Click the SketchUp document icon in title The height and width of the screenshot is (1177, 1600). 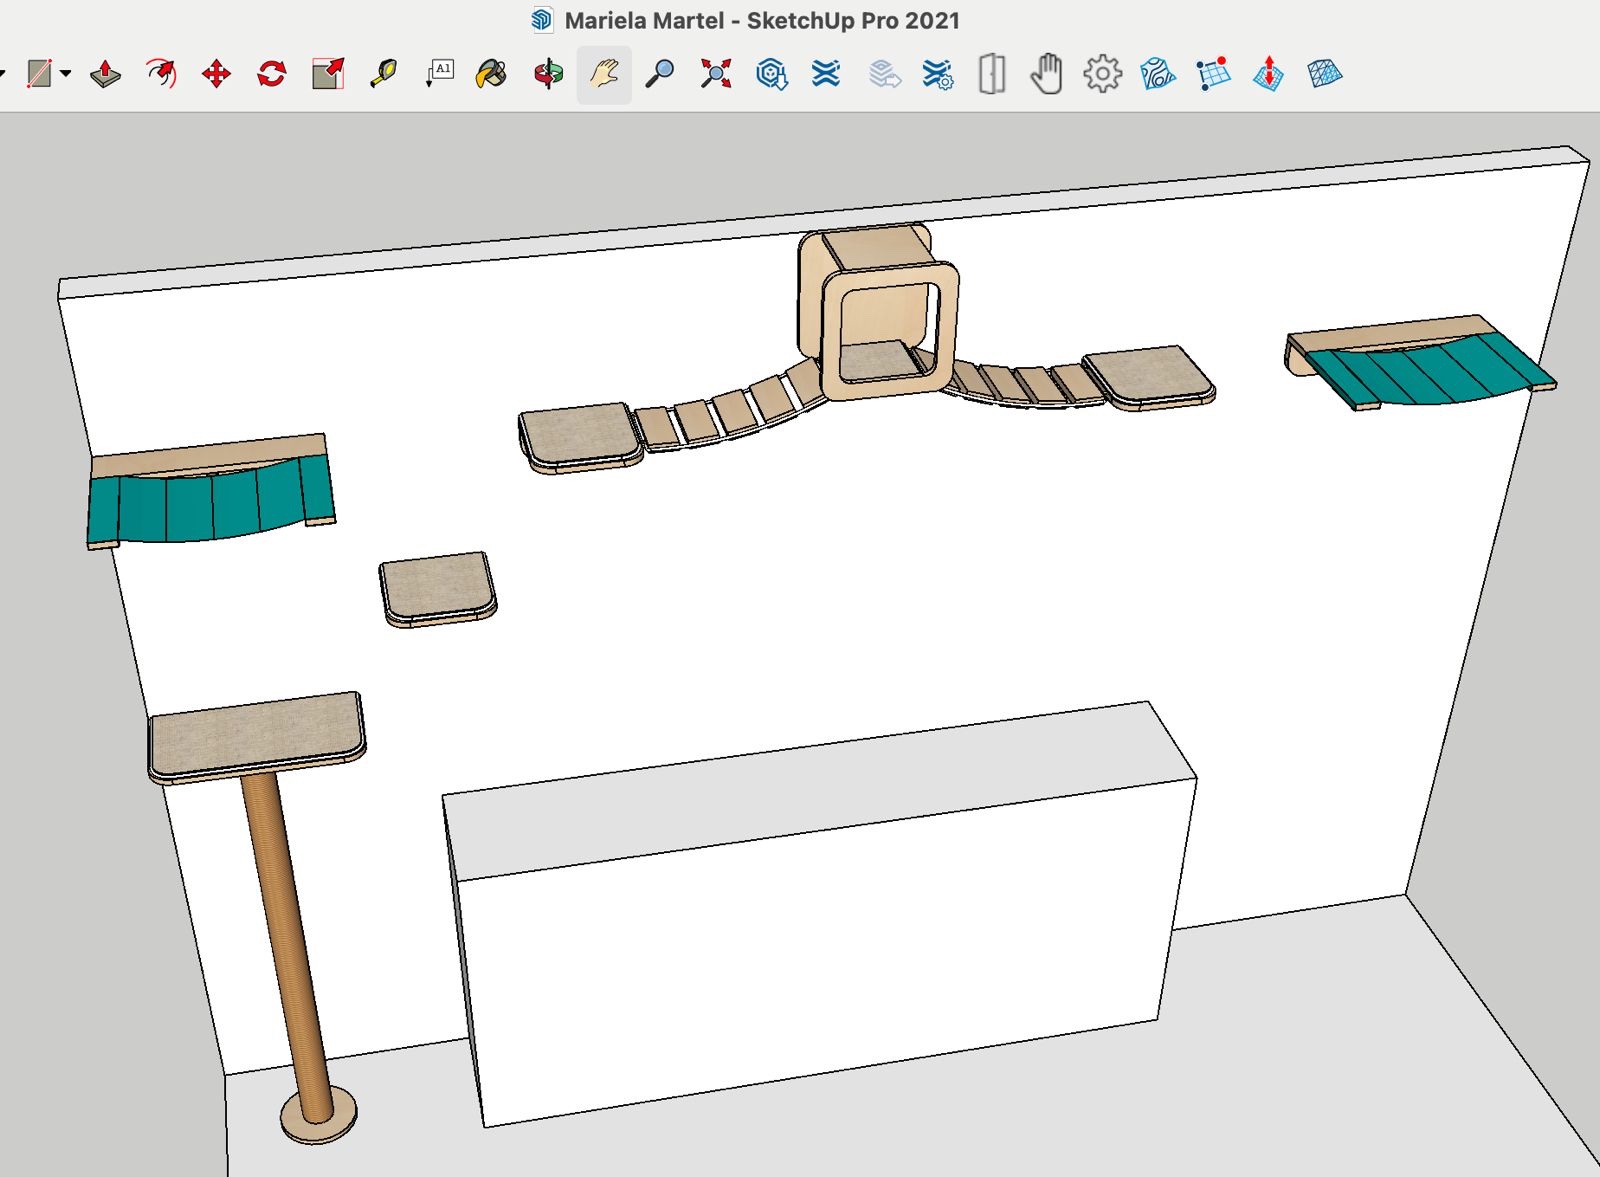click(x=542, y=20)
